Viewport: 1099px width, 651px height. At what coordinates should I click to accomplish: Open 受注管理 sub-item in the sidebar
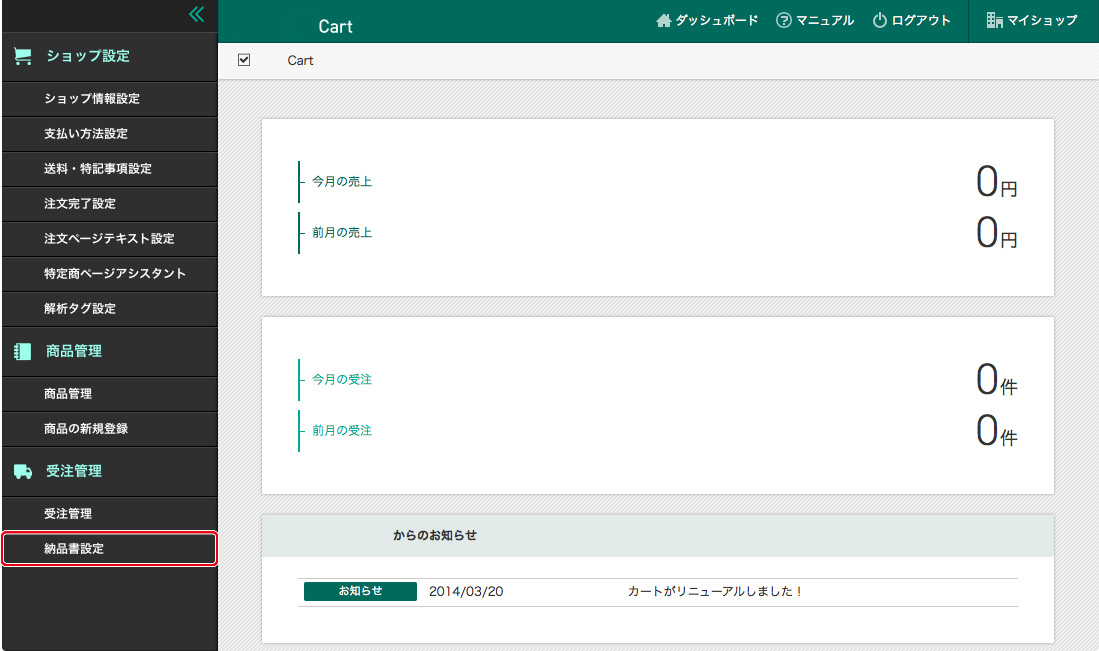click(x=110, y=514)
